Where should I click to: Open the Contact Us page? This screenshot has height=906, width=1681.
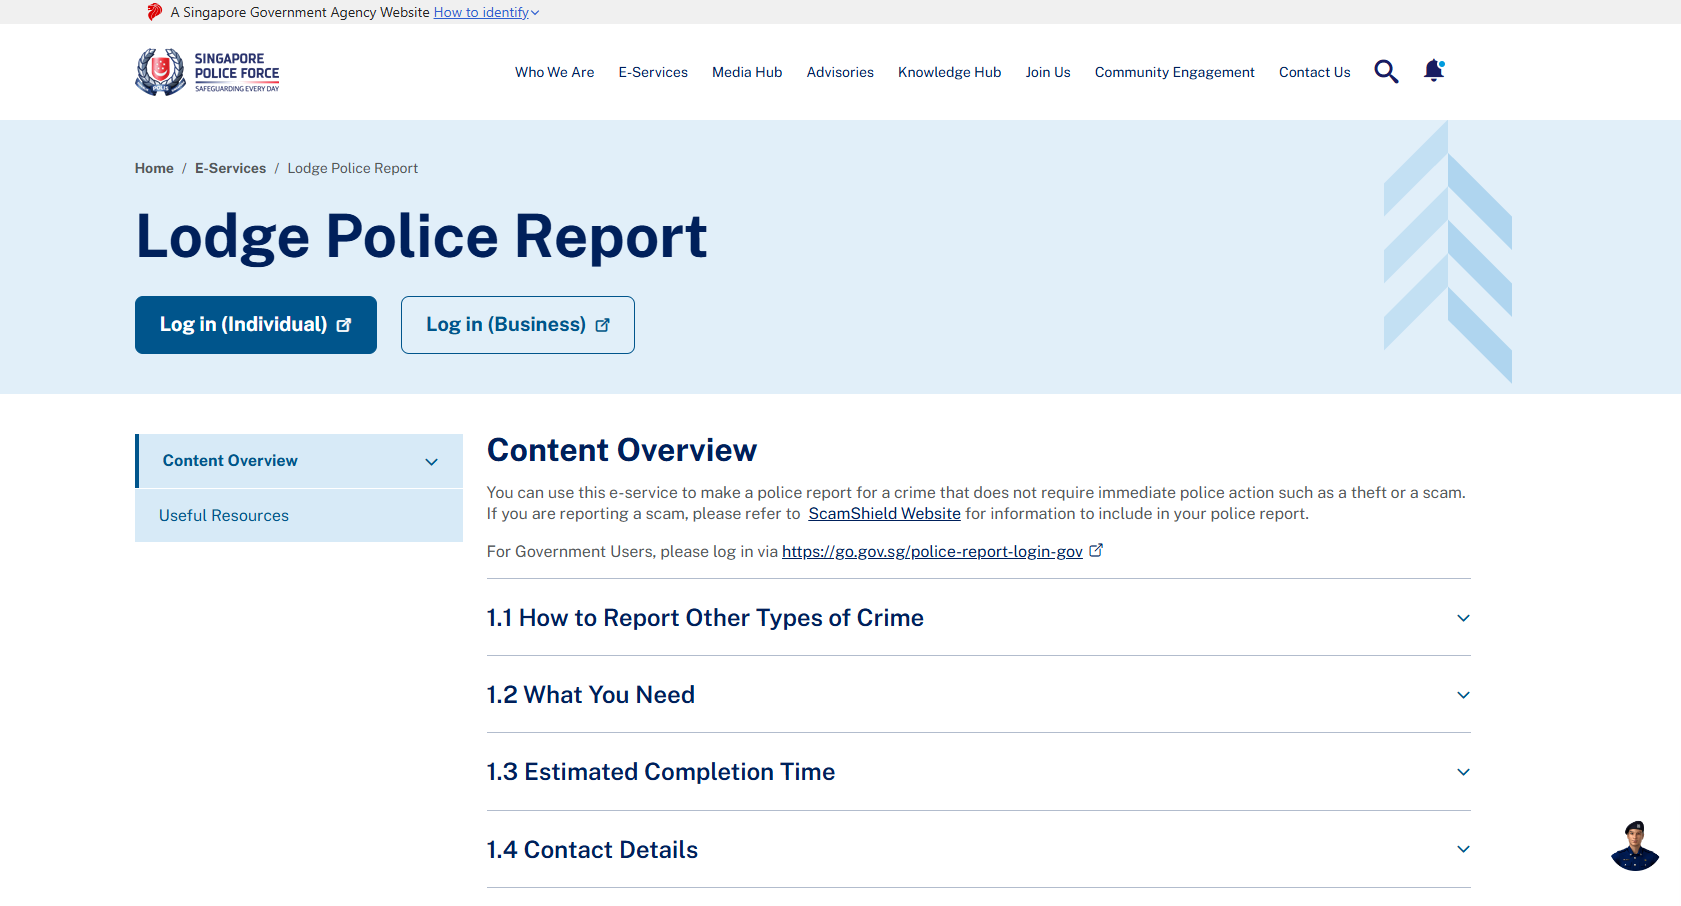pos(1314,71)
